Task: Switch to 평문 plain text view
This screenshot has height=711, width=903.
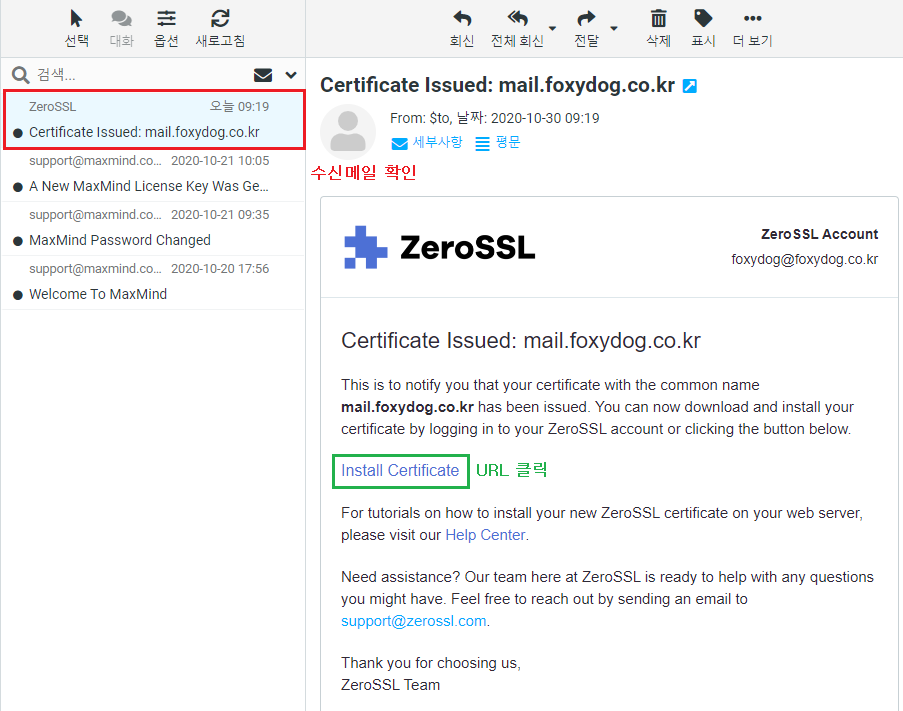Action: (x=498, y=142)
